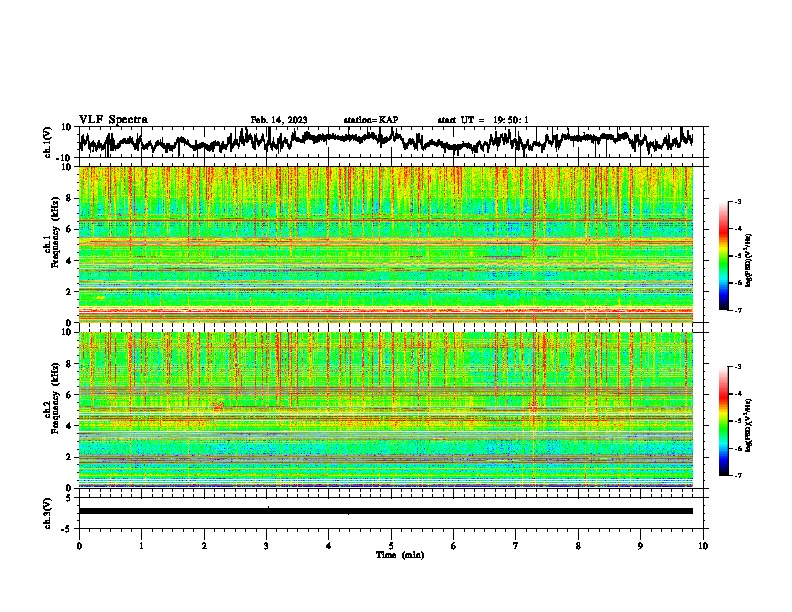The height and width of the screenshot is (612, 792).
Task: Click time axis tick label '1'
Action: pyautogui.click(x=142, y=546)
